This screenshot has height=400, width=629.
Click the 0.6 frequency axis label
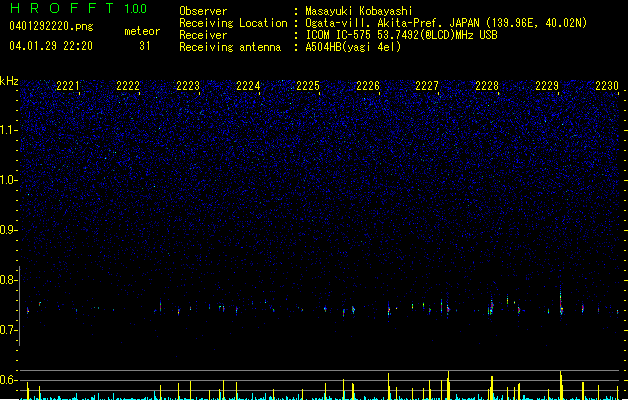[9, 380]
